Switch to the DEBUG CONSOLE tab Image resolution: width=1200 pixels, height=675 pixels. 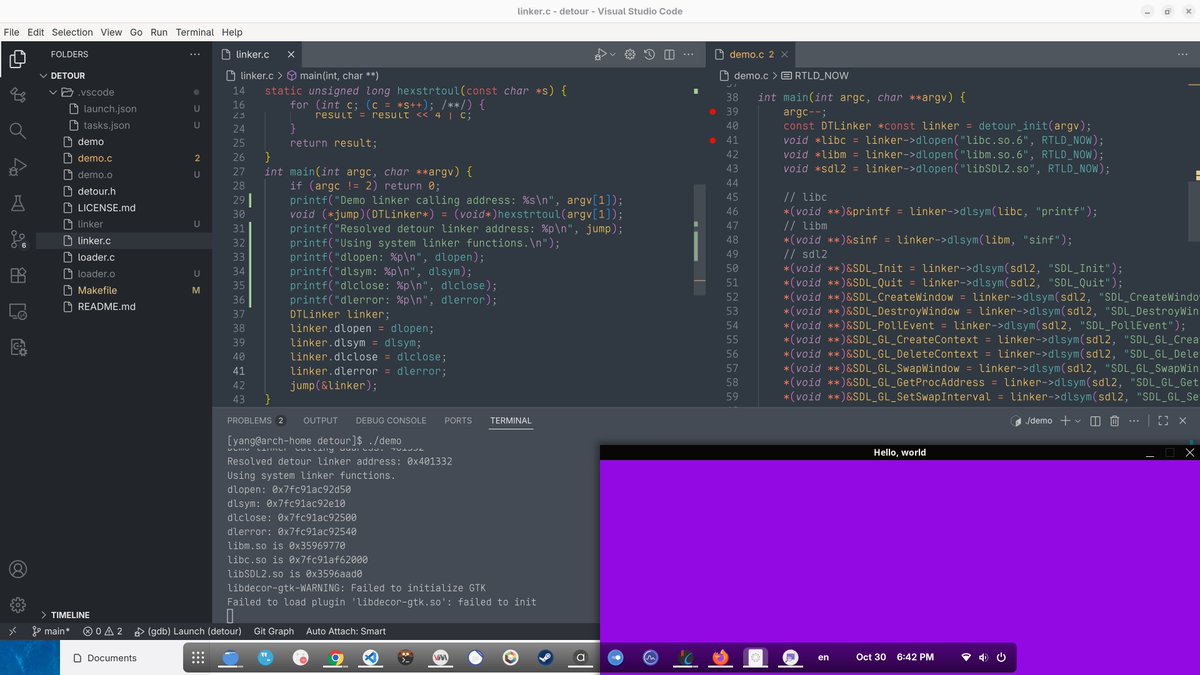391,421
